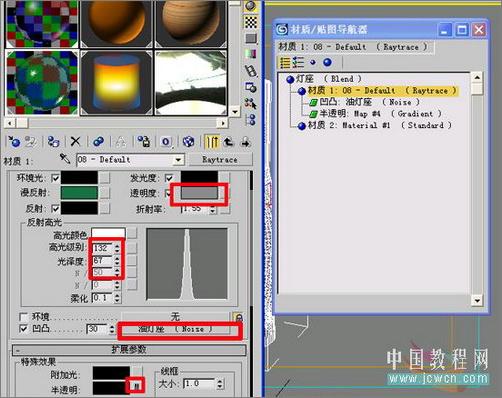Image resolution: width=502 pixels, height=398 pixels.
Task: Click the Select by Material icon
Action: point(251,103)
